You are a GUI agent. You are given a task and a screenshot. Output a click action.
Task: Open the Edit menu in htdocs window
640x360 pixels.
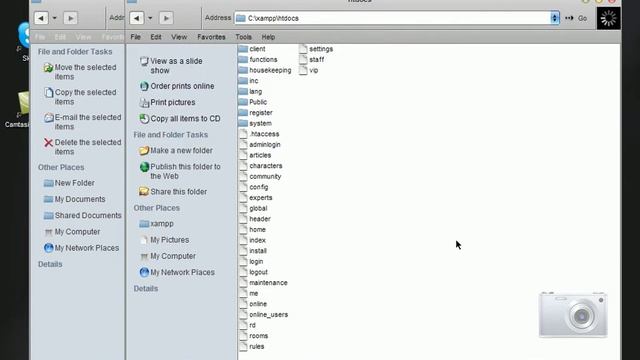tap(156, 37)
